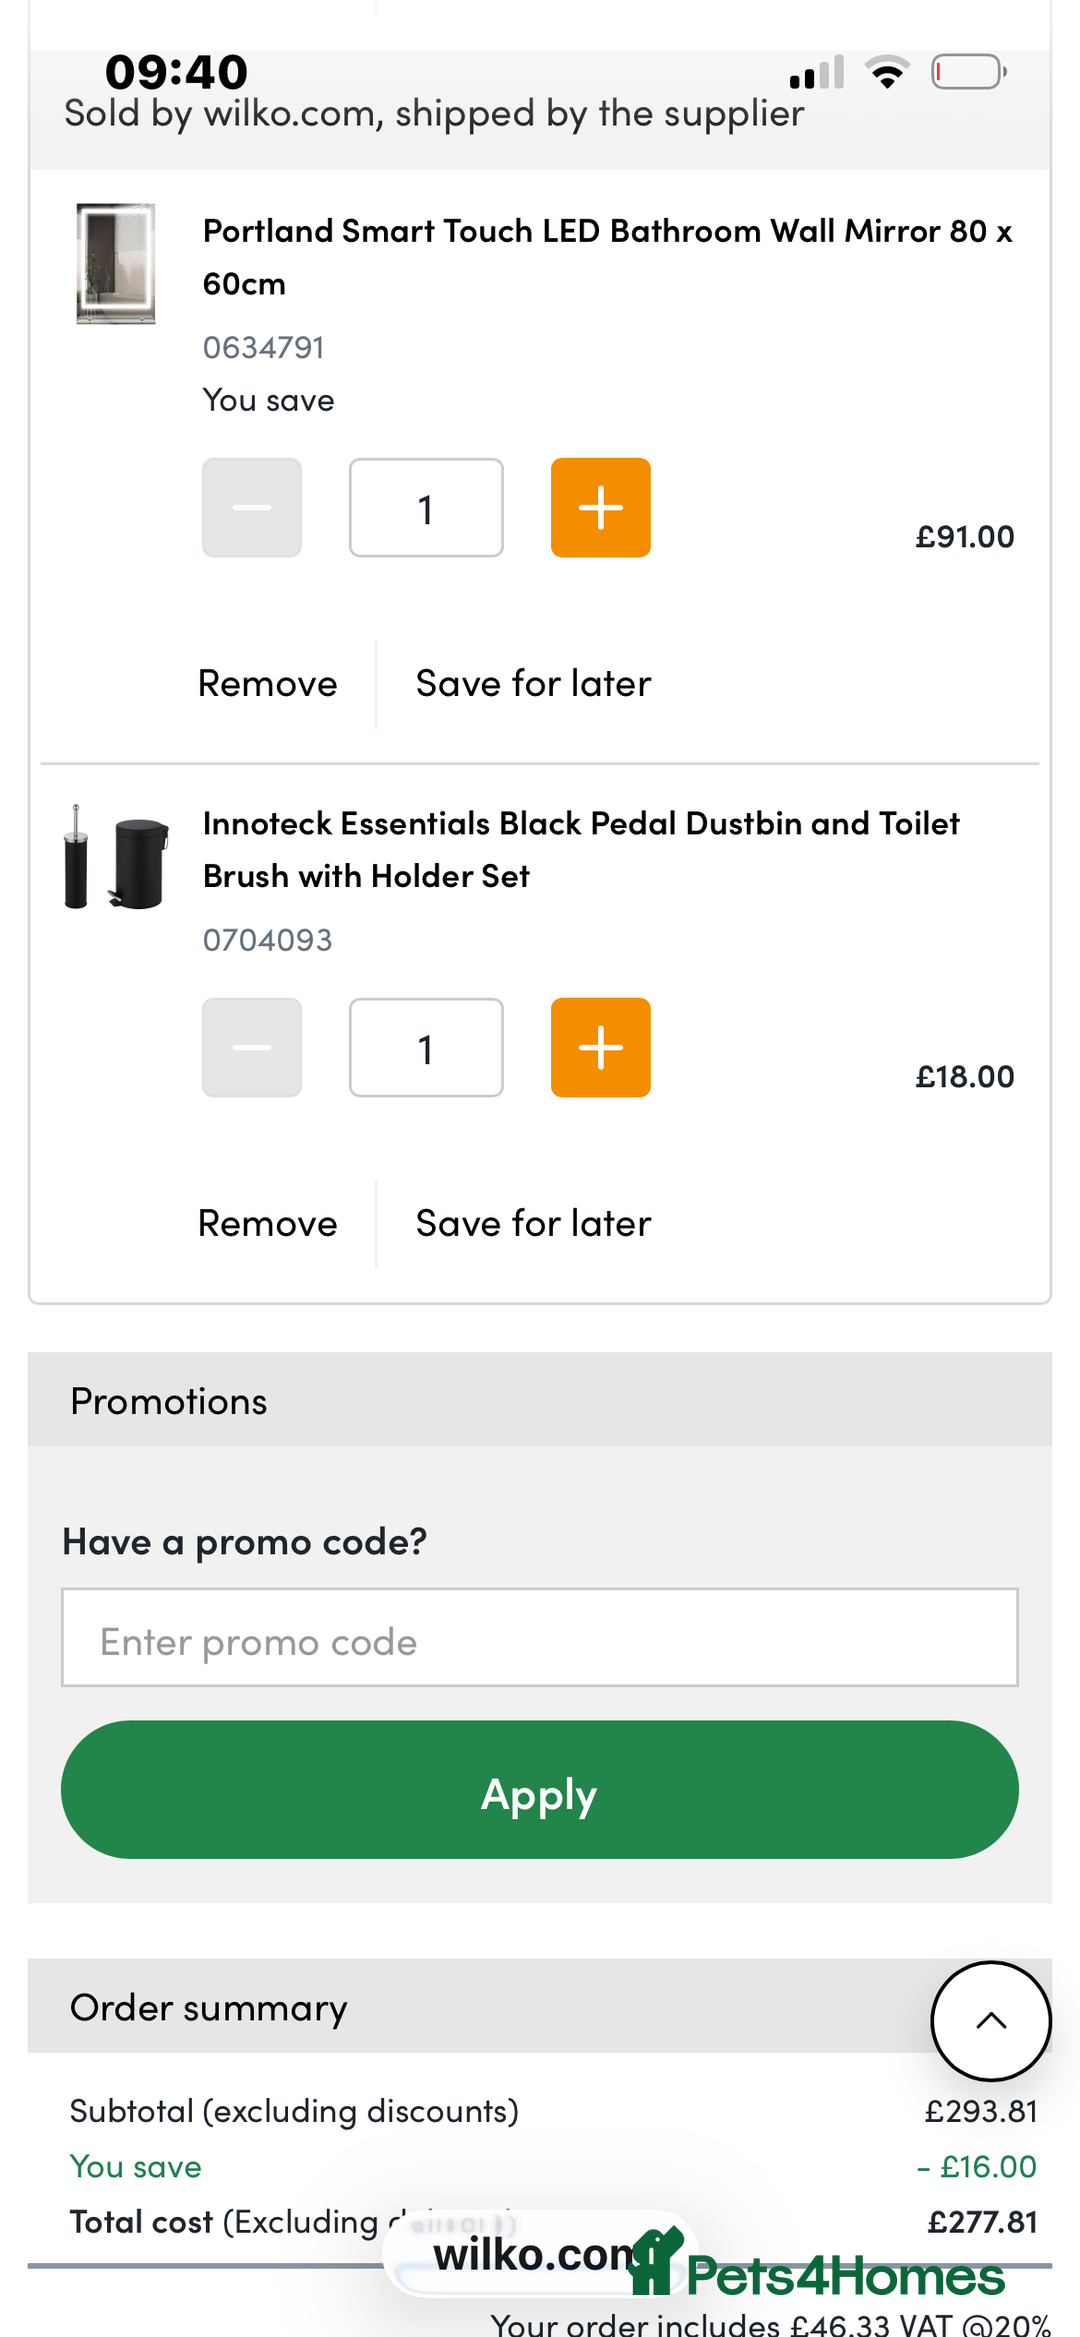Viewport: 1080px width, 2337px height.
Task: Remove the Portland LED mirror from basket
Action: (x=268, y=684)
